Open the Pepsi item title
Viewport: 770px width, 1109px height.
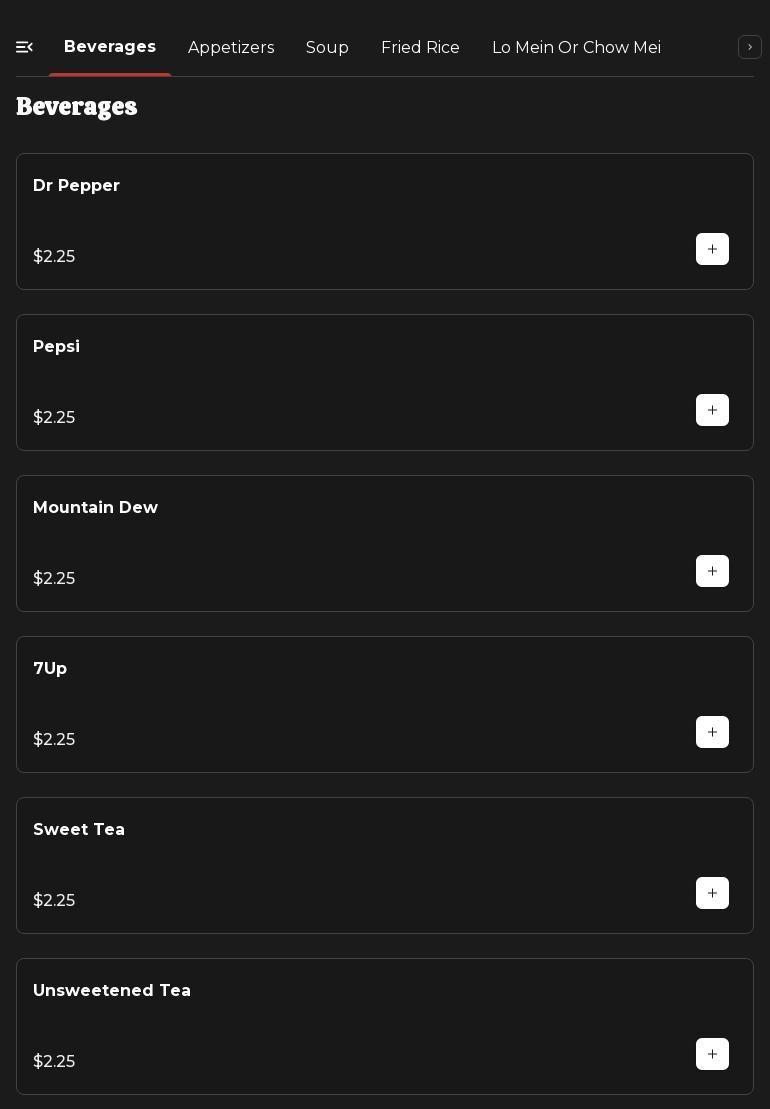click(56, 347)
